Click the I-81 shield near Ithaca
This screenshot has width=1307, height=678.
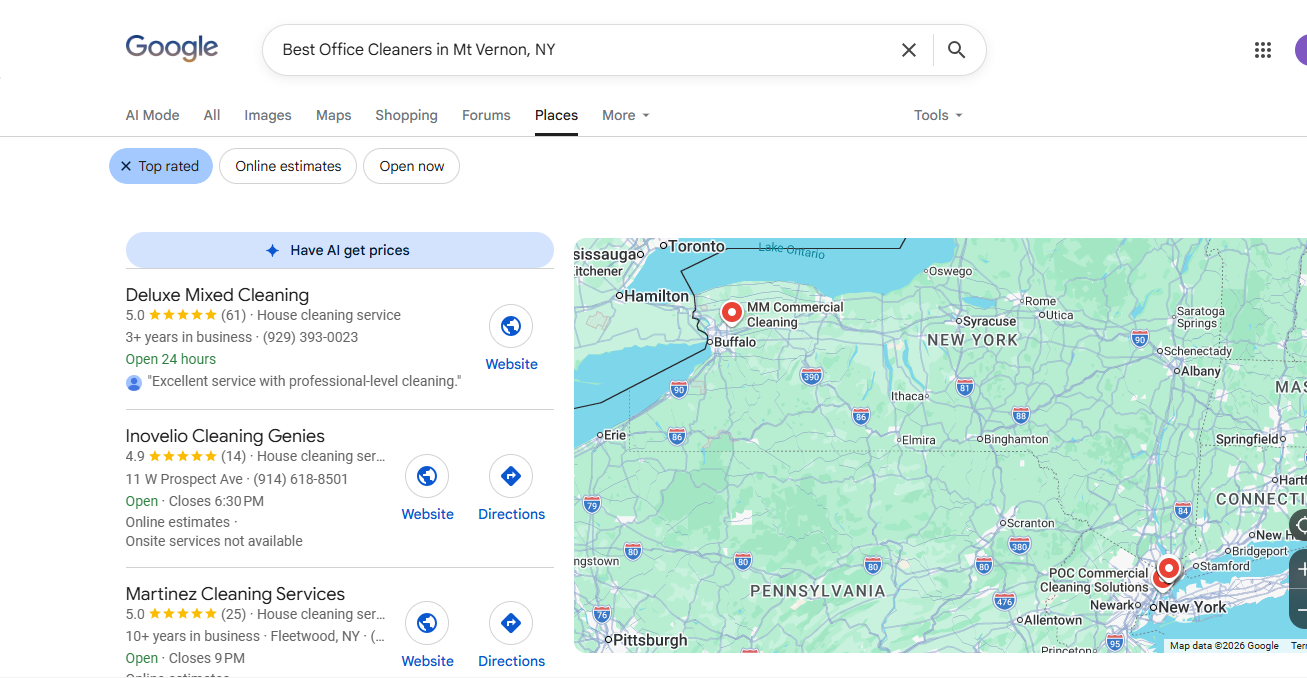(964, 386)
